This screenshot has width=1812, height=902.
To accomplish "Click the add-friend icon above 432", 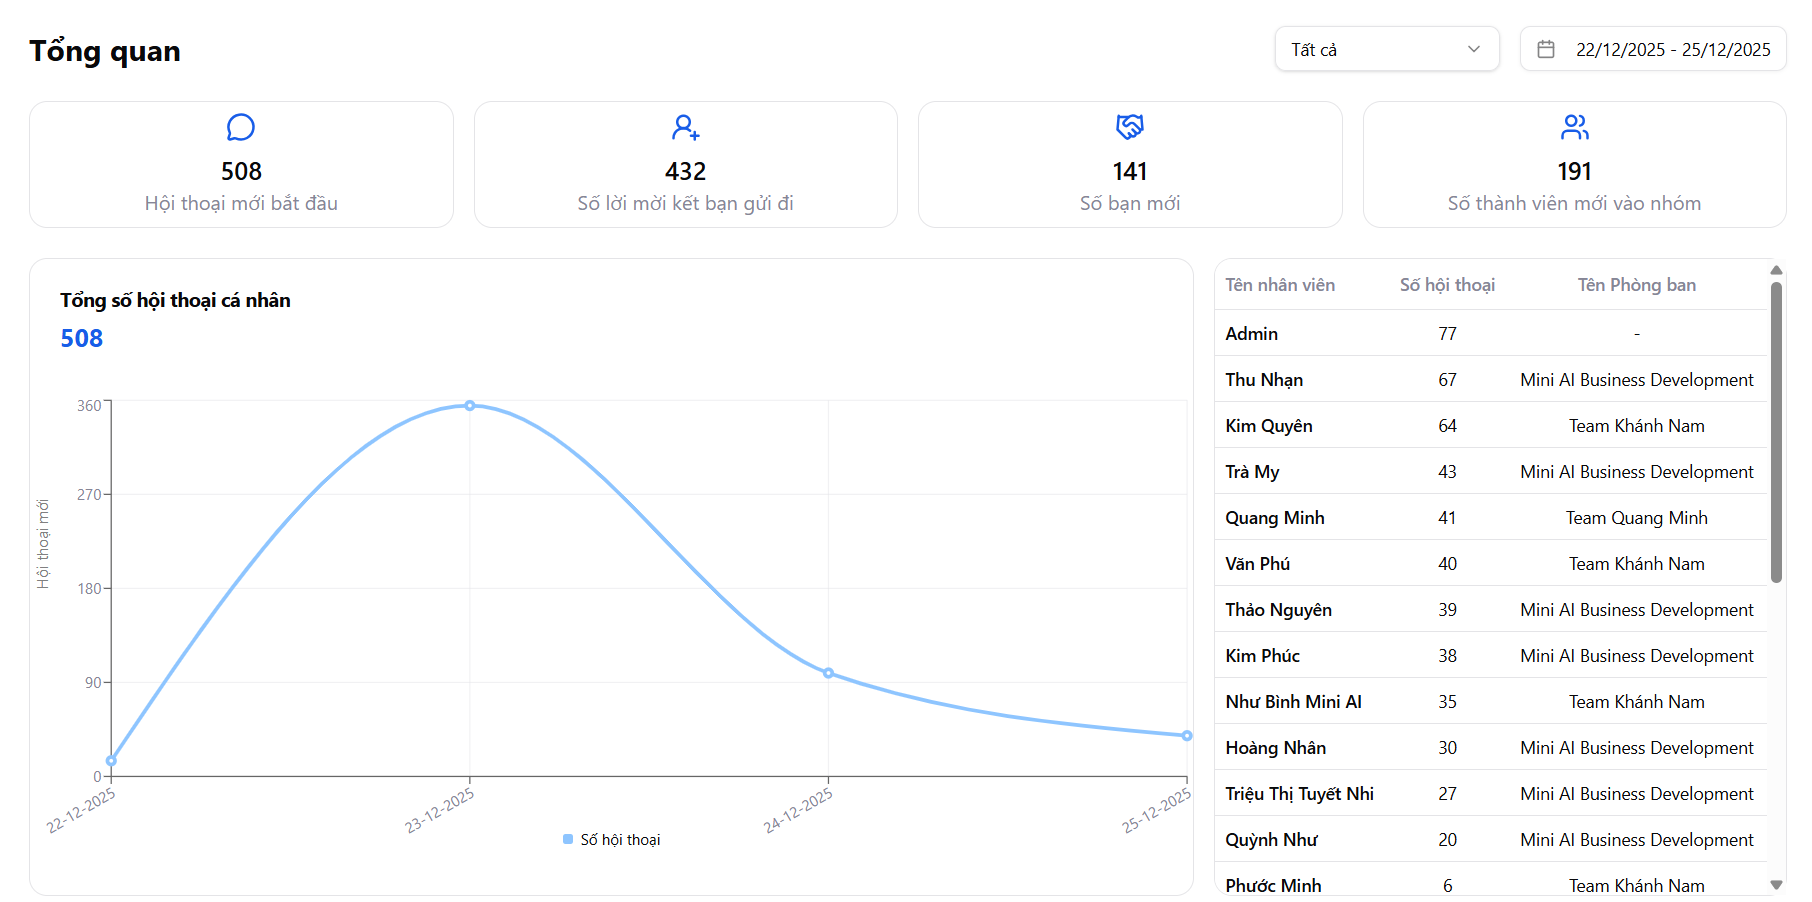I will pyautogui.click(x=685, y=127).
